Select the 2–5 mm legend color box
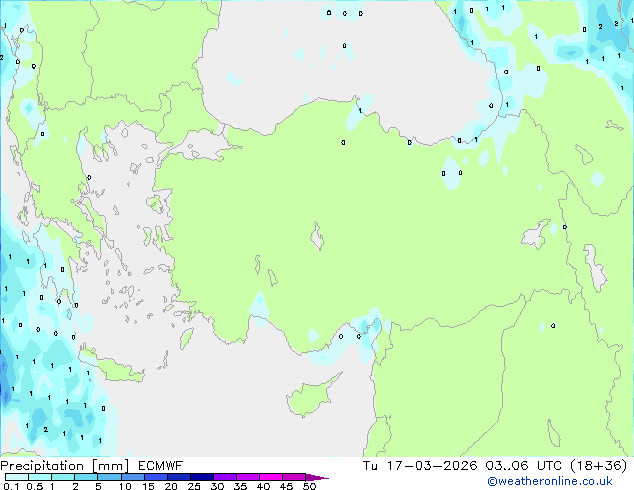The image size is (634, 490). tap(86, 477)
